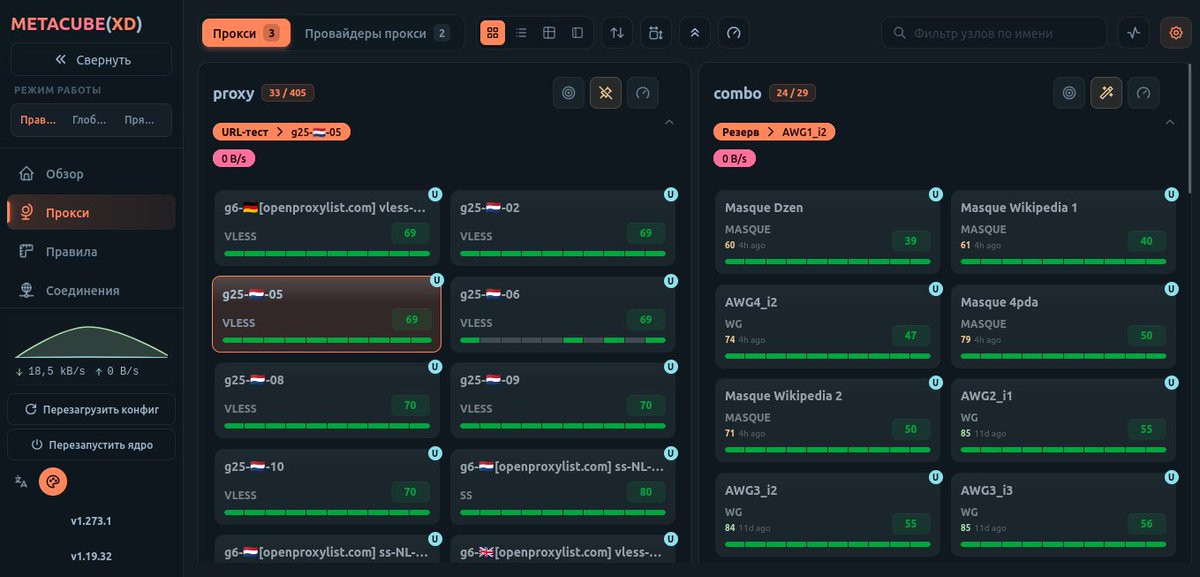The image size is (1200, 577).
Task: Select the g25-05 proxy card
Action: [x=327, y=314]
